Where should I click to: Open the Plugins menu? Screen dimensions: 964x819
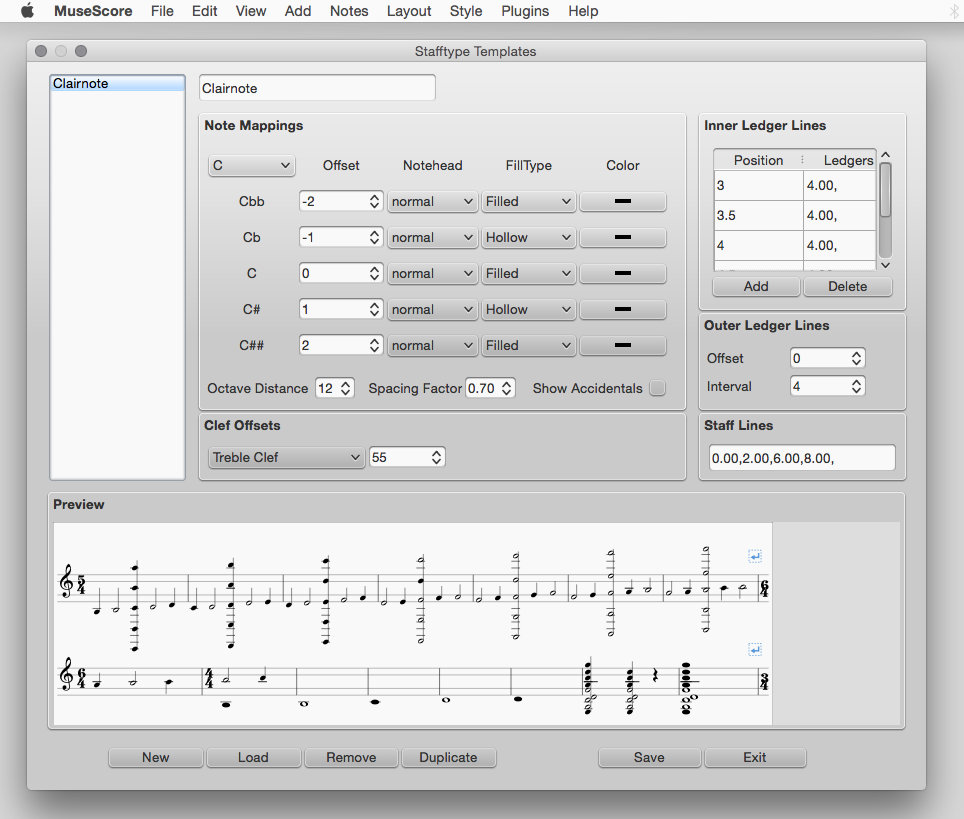525,11
